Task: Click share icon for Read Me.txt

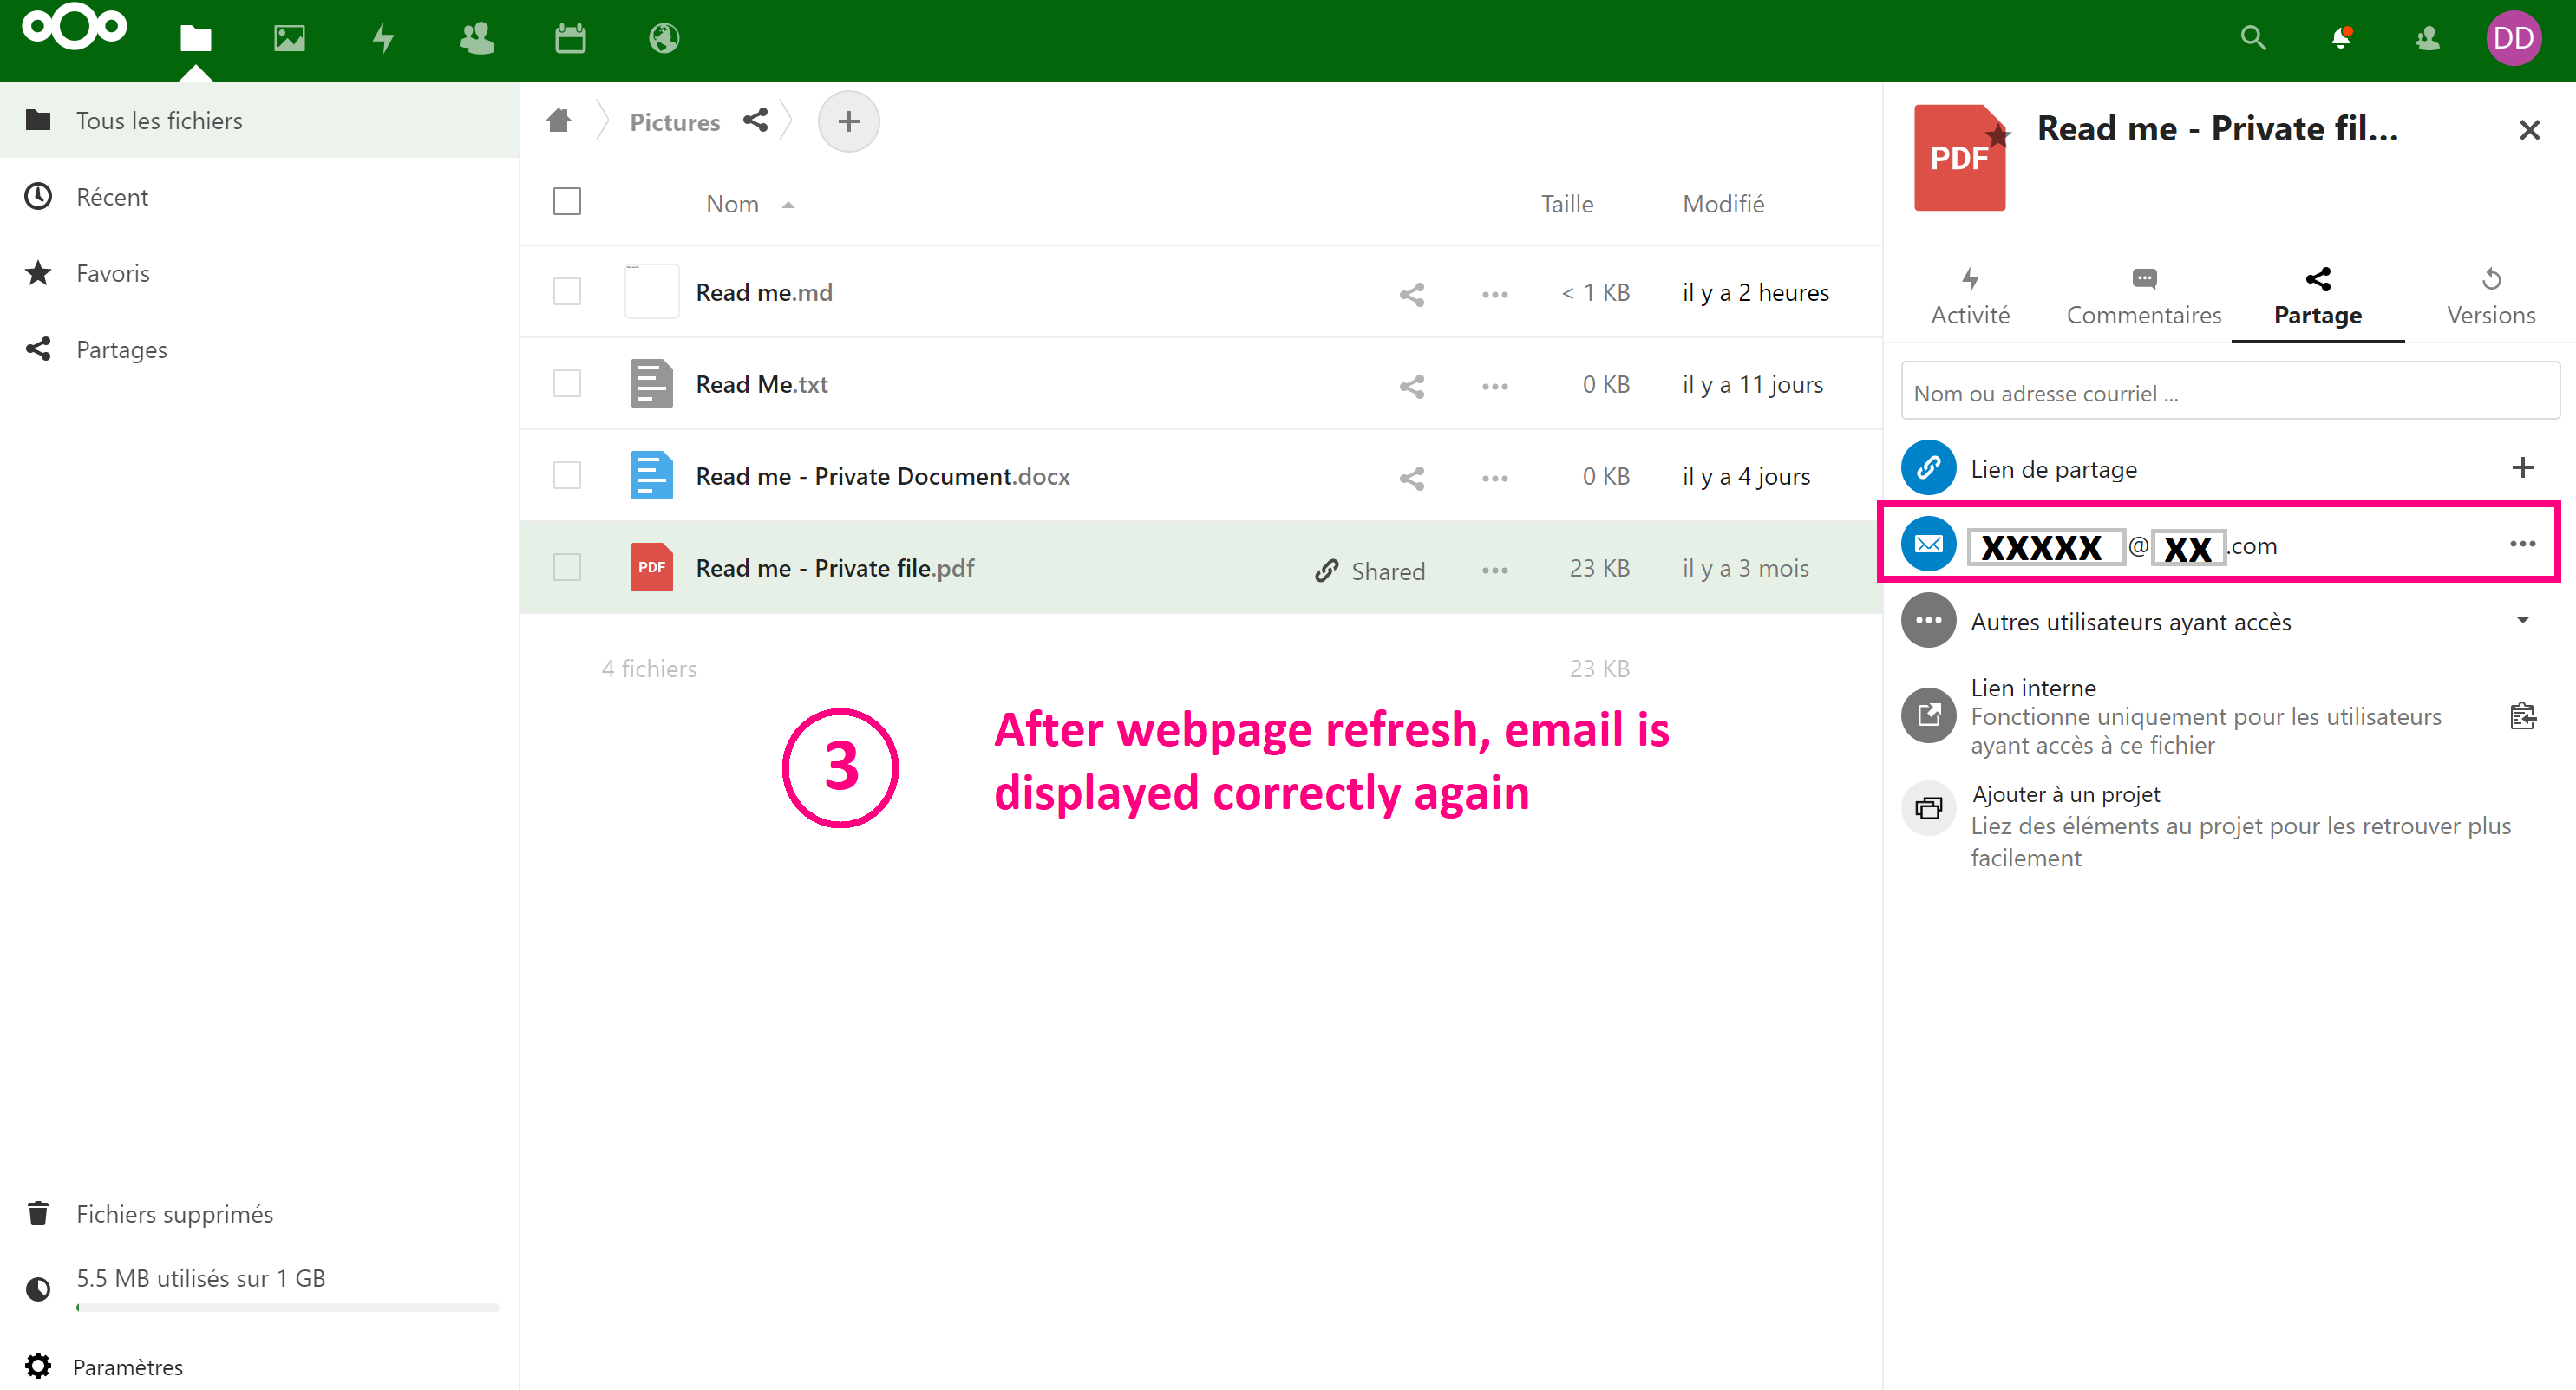Action: 1411,386
